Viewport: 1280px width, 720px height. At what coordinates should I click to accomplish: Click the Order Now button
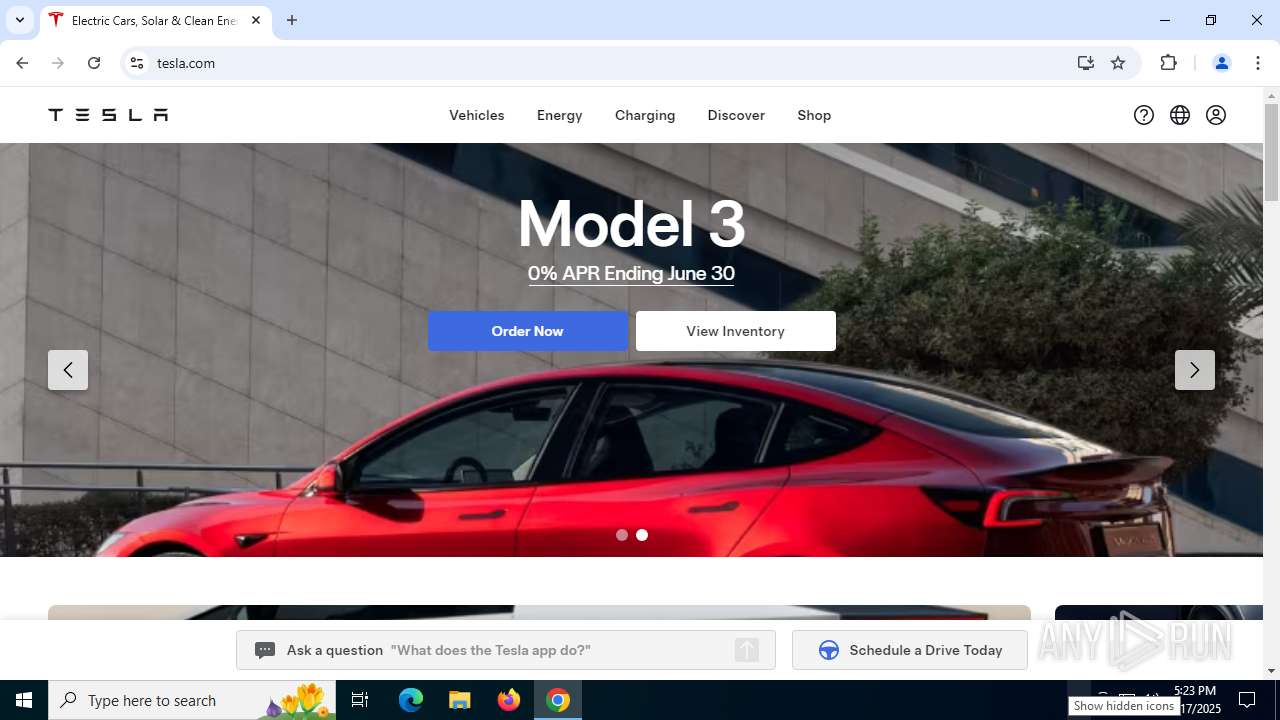[528, 331]
